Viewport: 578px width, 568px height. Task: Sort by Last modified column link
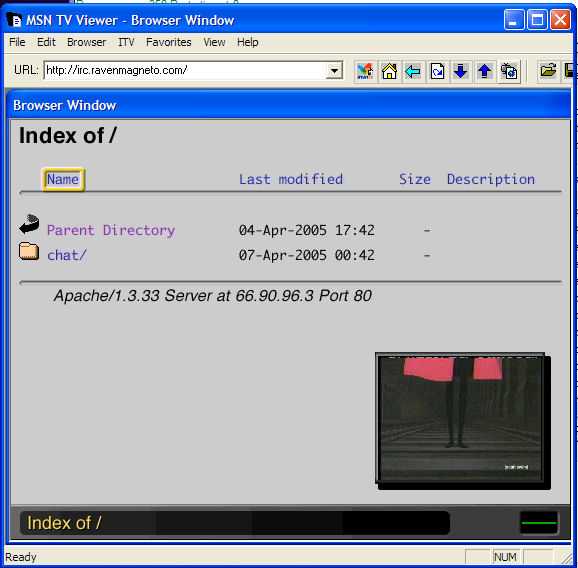click(x=291, y=179)
